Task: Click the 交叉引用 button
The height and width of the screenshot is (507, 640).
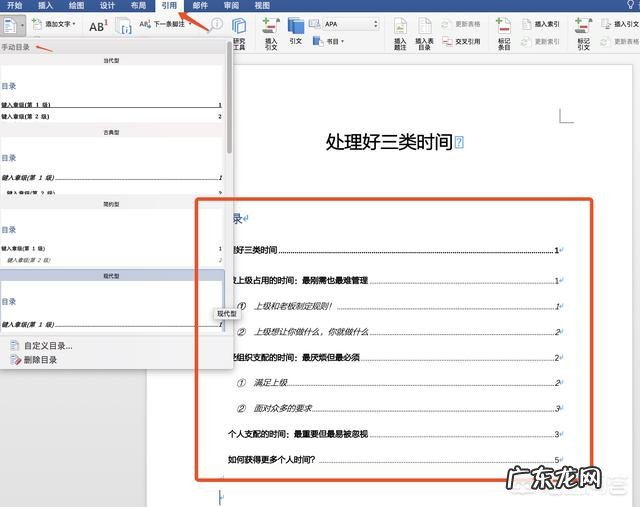Action: tap(462, 41)
